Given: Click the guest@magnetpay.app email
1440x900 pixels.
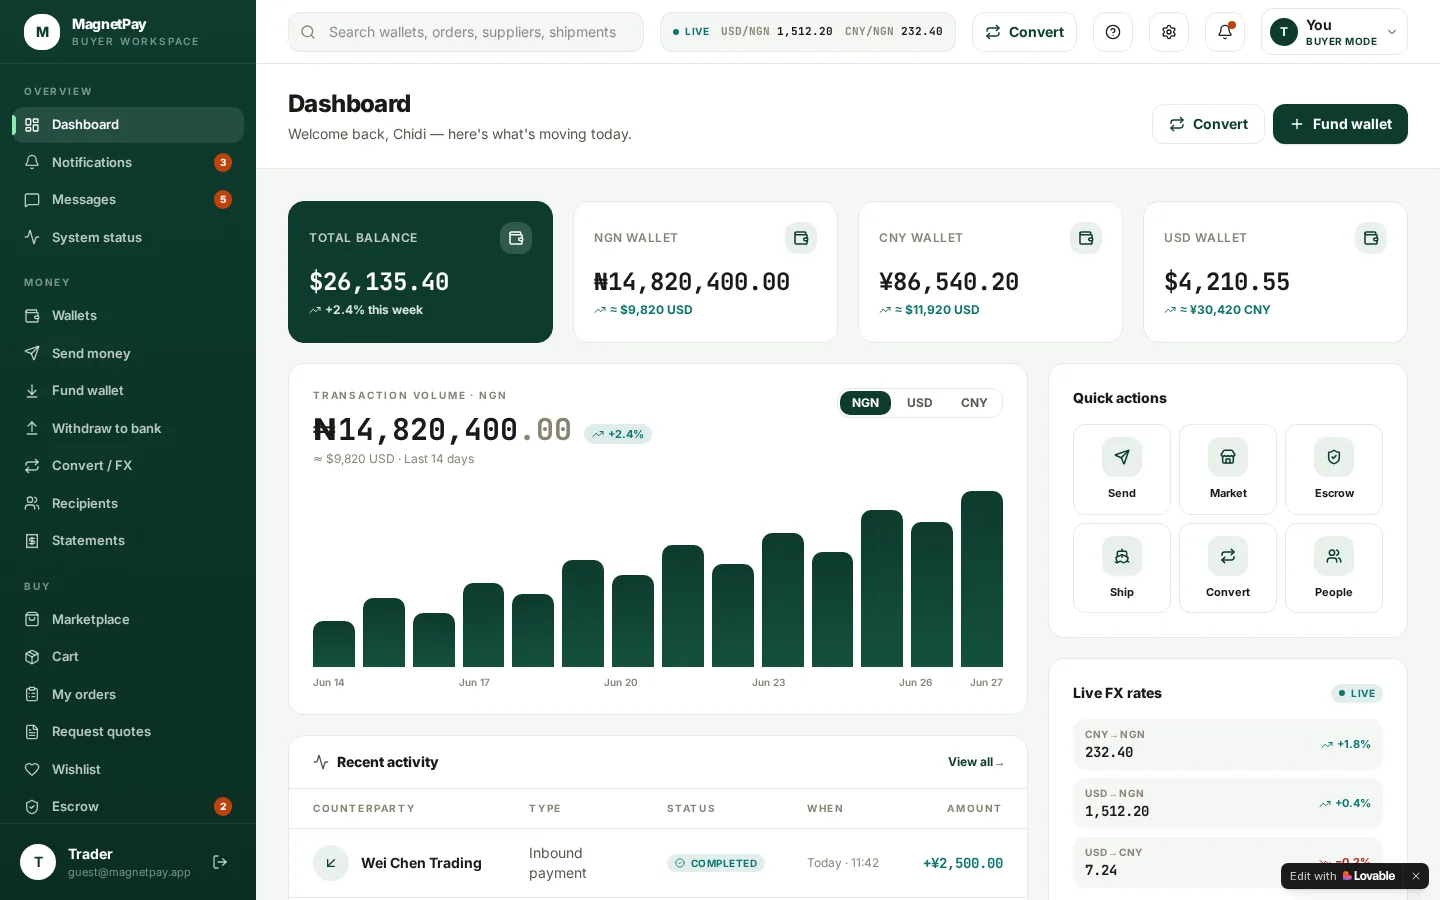Looking at the screenshot, I should 129,872.
